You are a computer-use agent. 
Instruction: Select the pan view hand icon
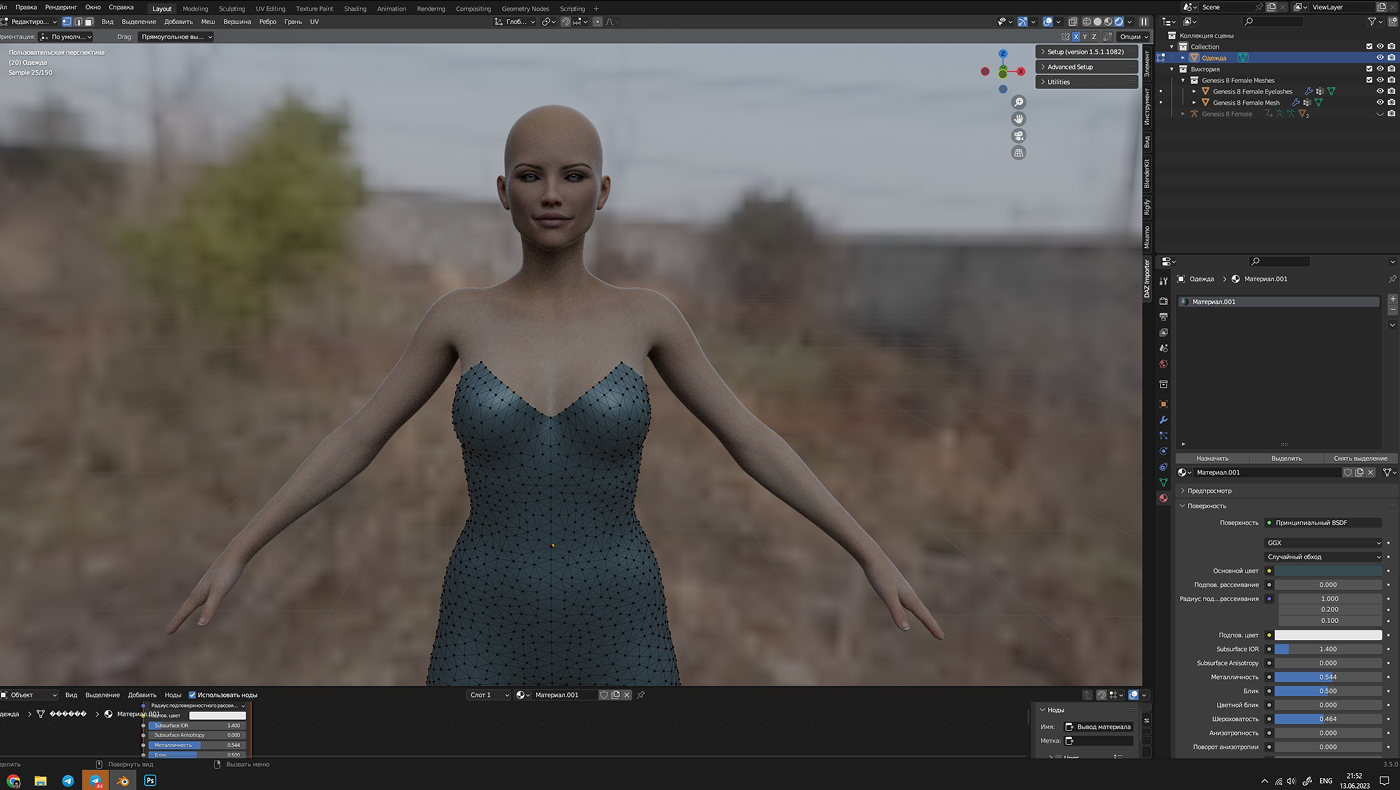coord(1018,119)
